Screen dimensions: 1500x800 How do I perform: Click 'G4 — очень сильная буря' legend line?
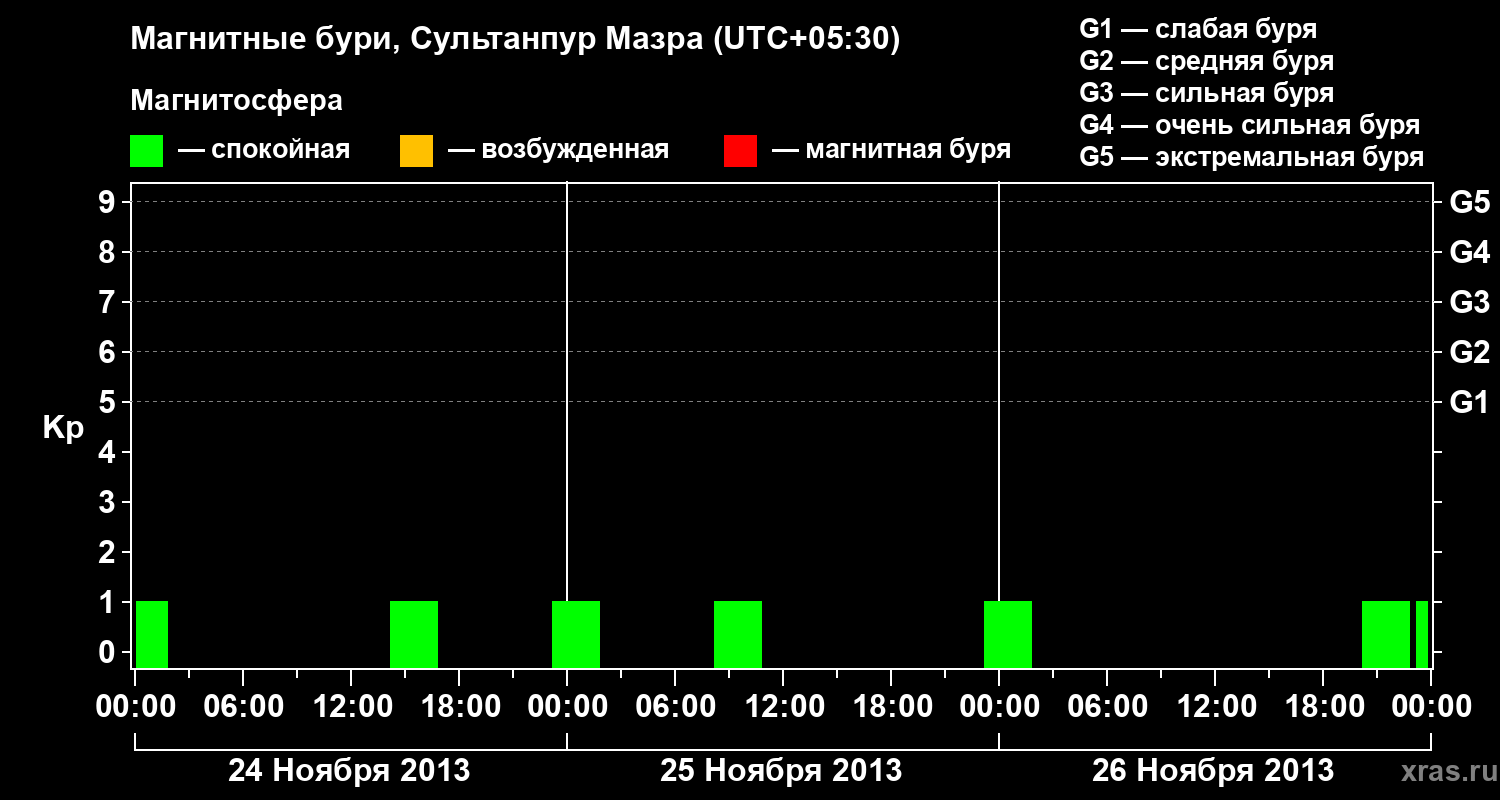[x=1250, y=125]
